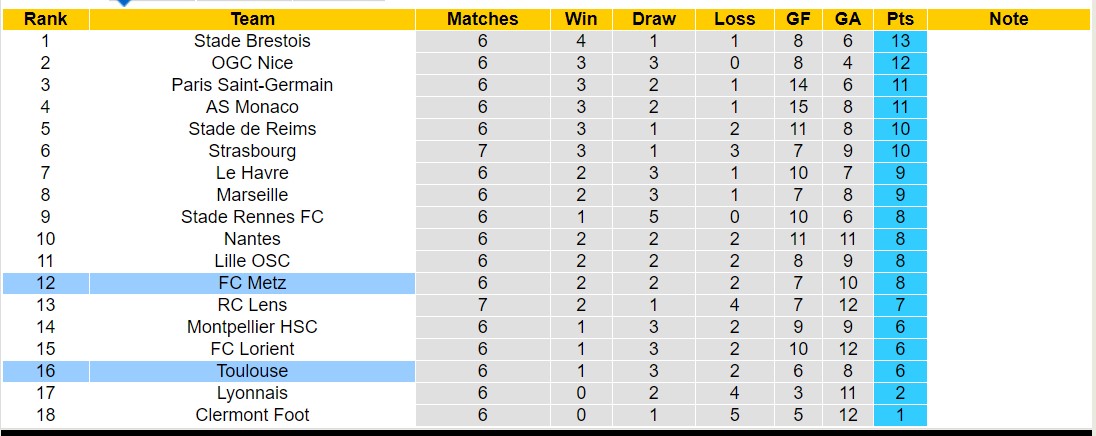Sort by the Pts column header
Image resolution: width=1096 pixels, height=436 pixels.
tap(900, 19)
